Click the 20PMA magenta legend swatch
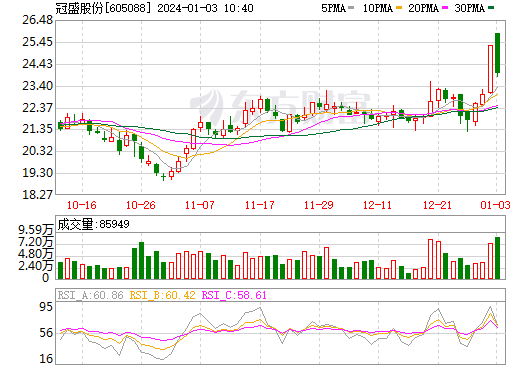Image resolution: width=520 pixels, height=365 pixels. click(x=445, y=8)
